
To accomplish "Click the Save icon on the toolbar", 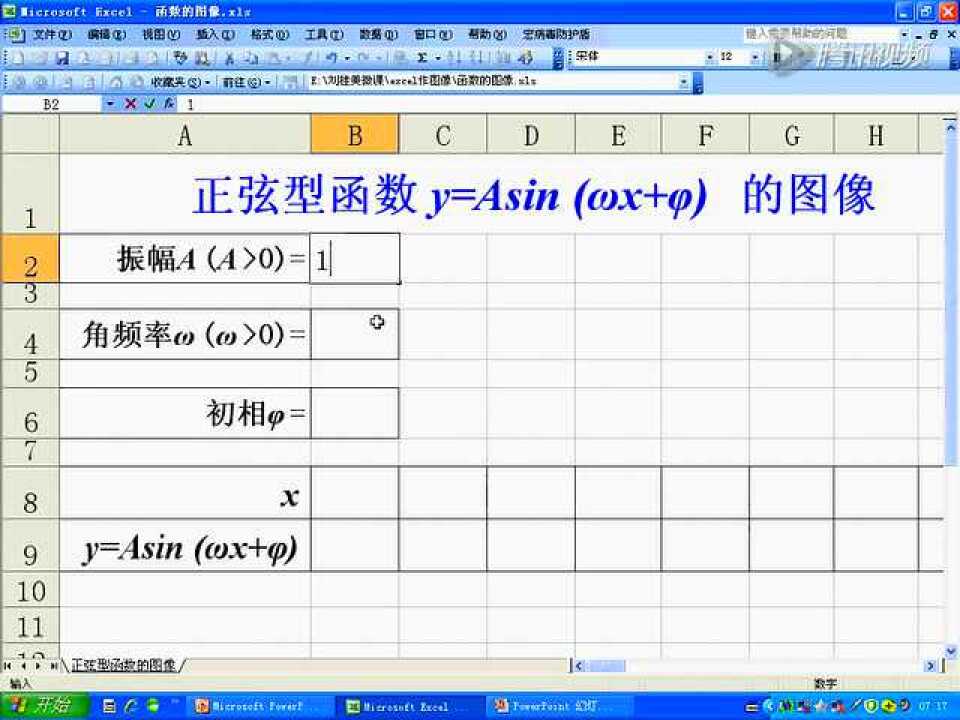I will (60, 57).
